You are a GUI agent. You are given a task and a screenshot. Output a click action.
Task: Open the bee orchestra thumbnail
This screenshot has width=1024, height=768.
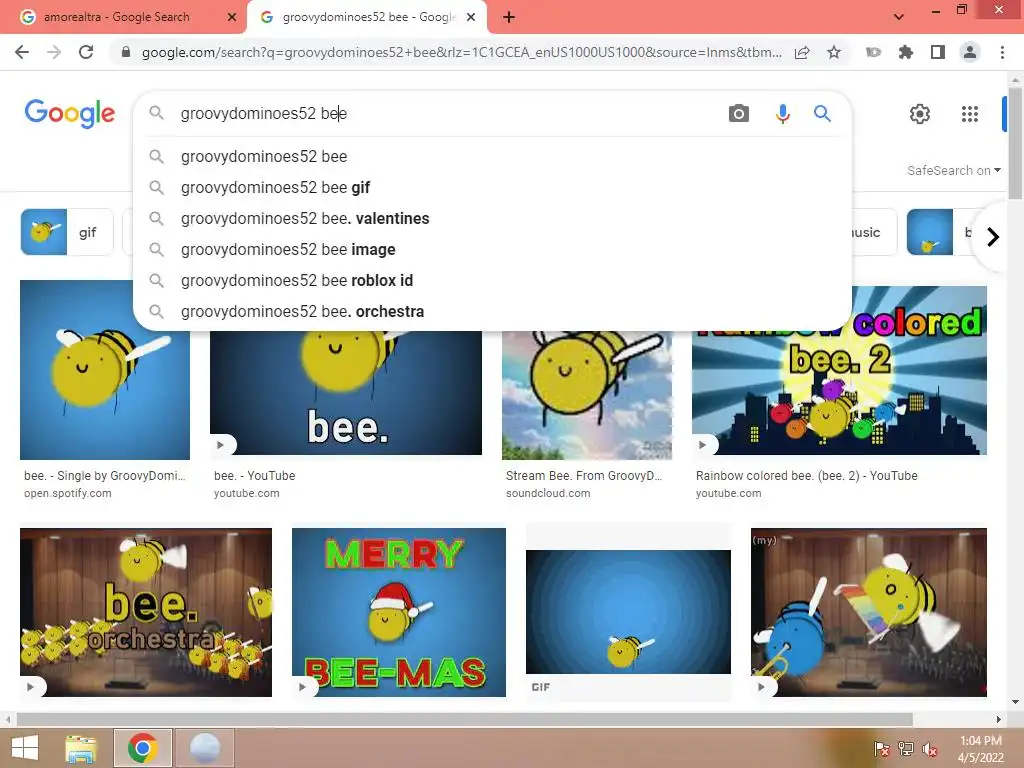[146, 612]
